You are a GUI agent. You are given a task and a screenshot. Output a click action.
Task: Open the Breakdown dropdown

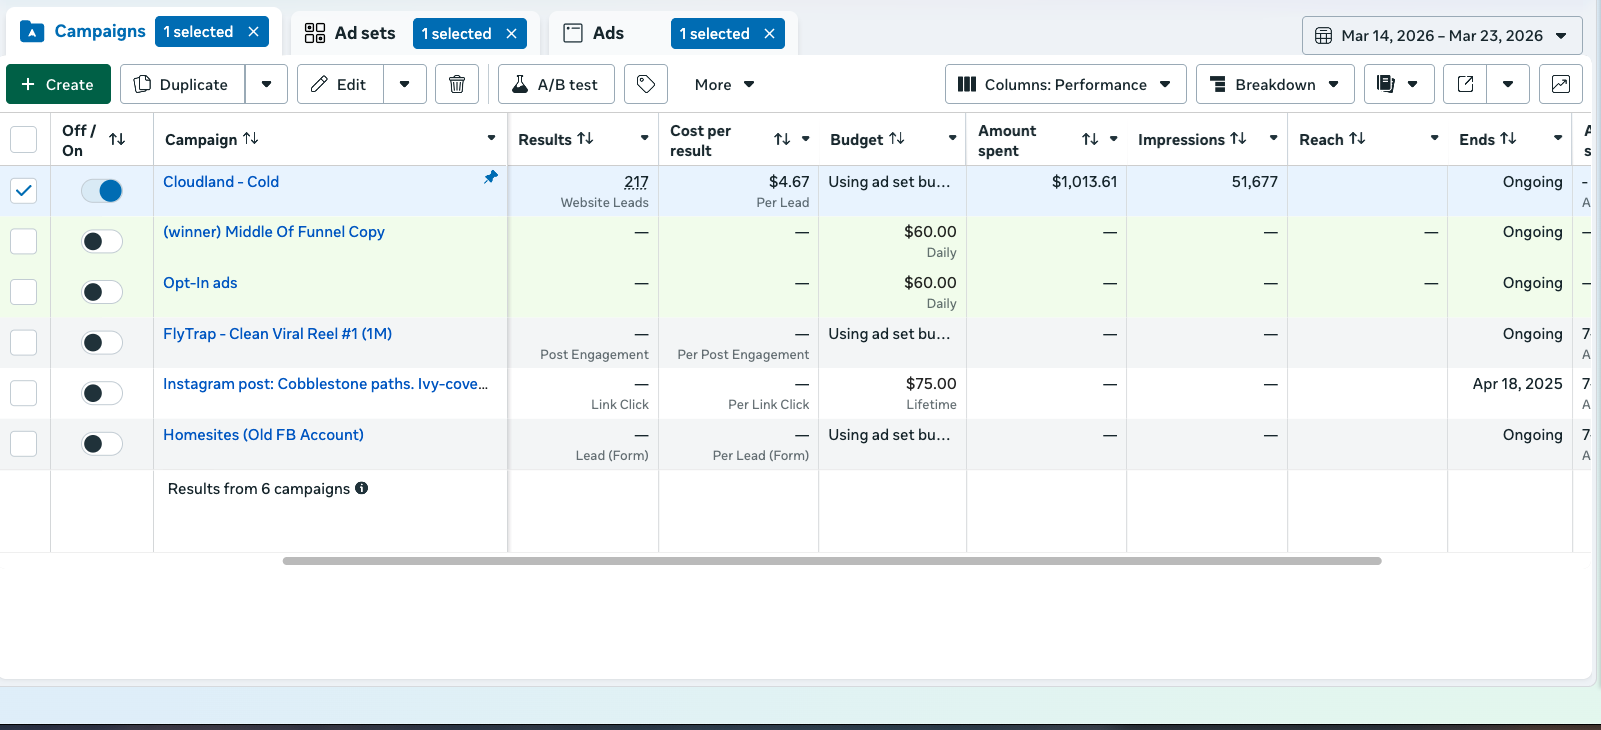click(x=1275, y=84)
